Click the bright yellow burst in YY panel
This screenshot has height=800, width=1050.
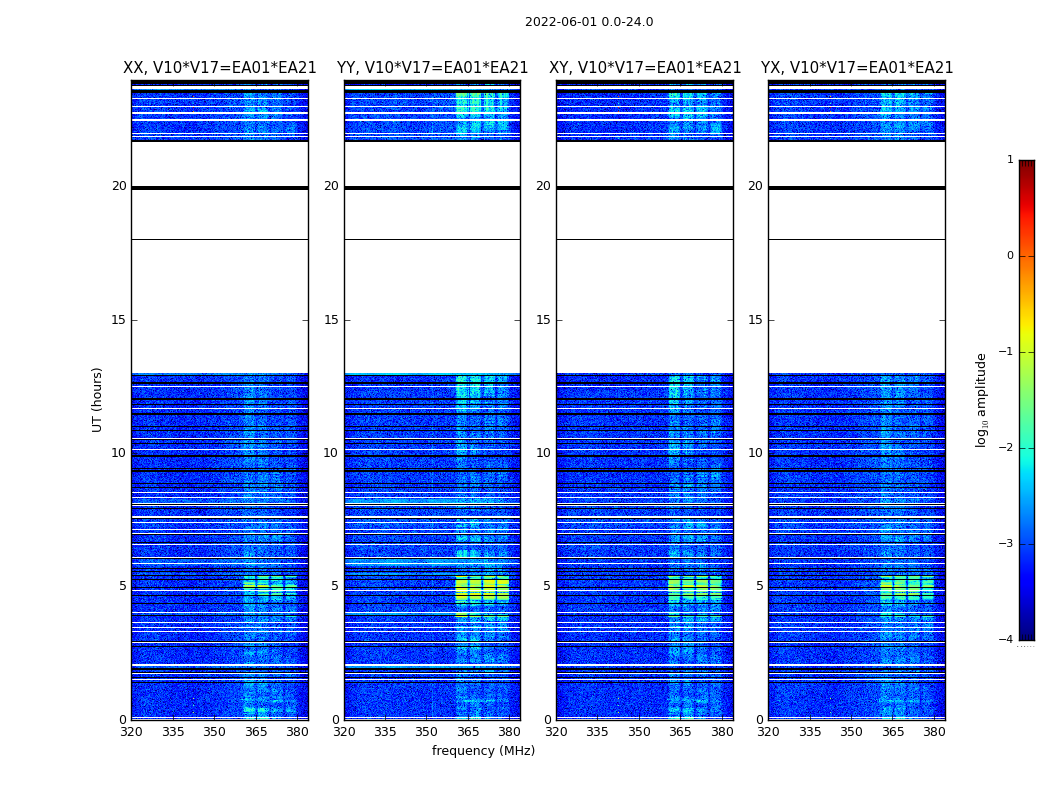(482, 589)
